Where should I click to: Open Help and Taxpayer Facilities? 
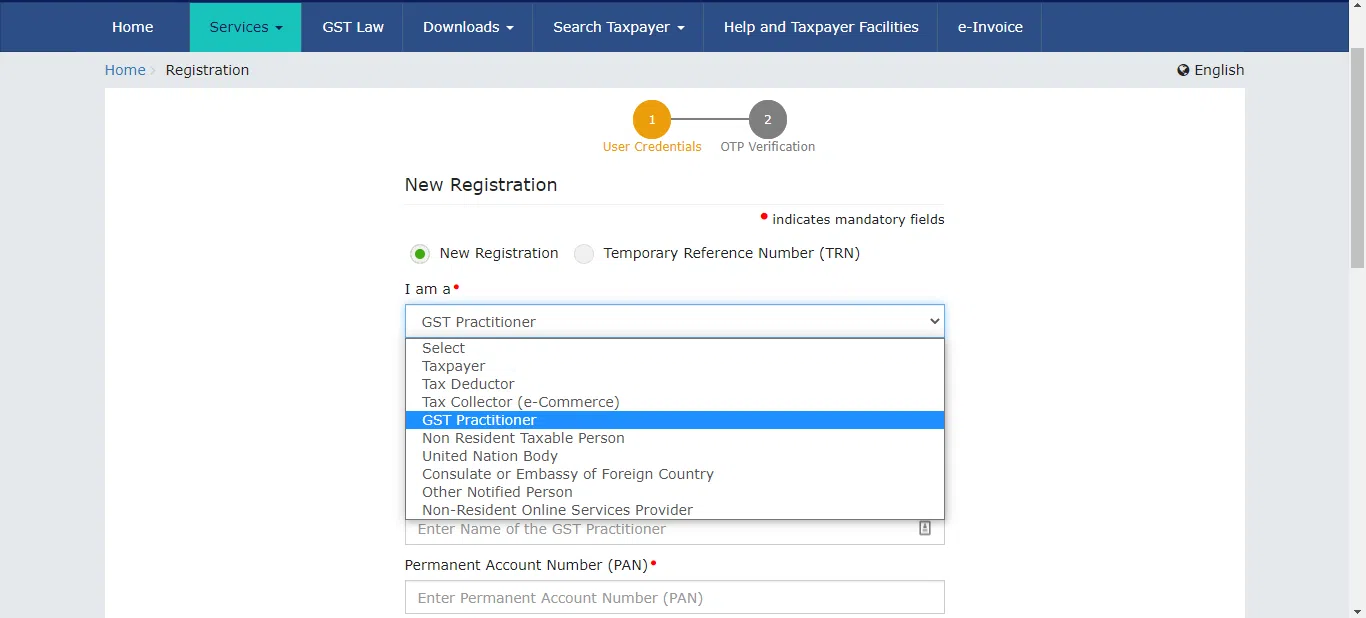point(821,27)
